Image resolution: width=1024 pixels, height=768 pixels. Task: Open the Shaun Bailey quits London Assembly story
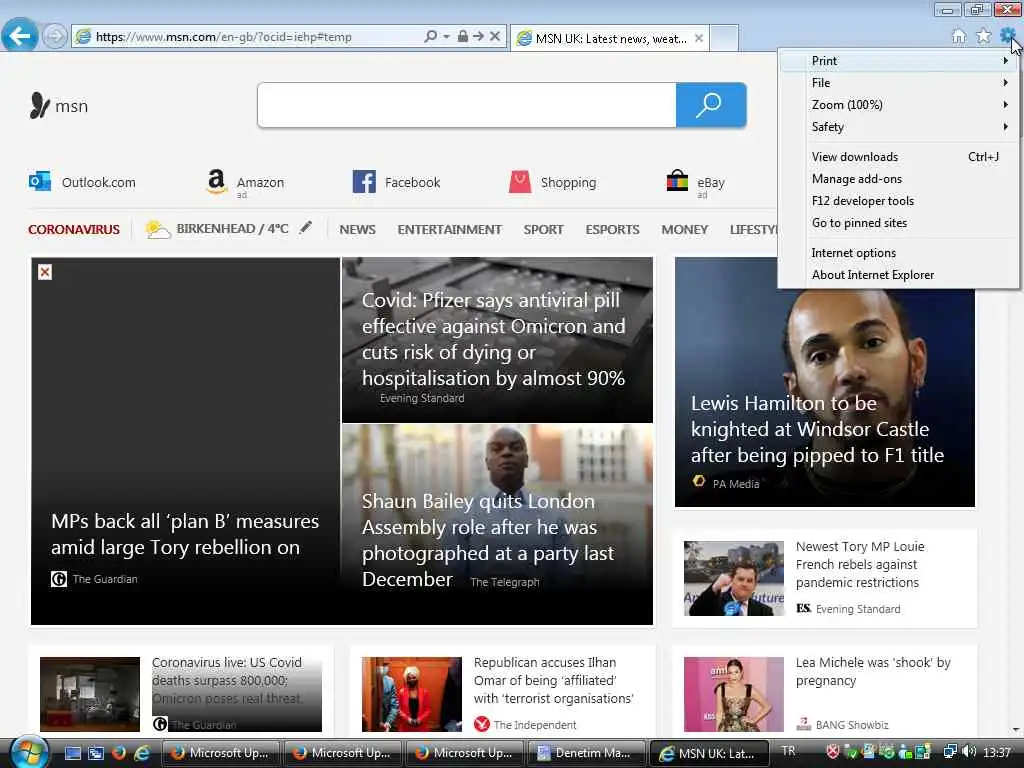click(x=488, y=540)
